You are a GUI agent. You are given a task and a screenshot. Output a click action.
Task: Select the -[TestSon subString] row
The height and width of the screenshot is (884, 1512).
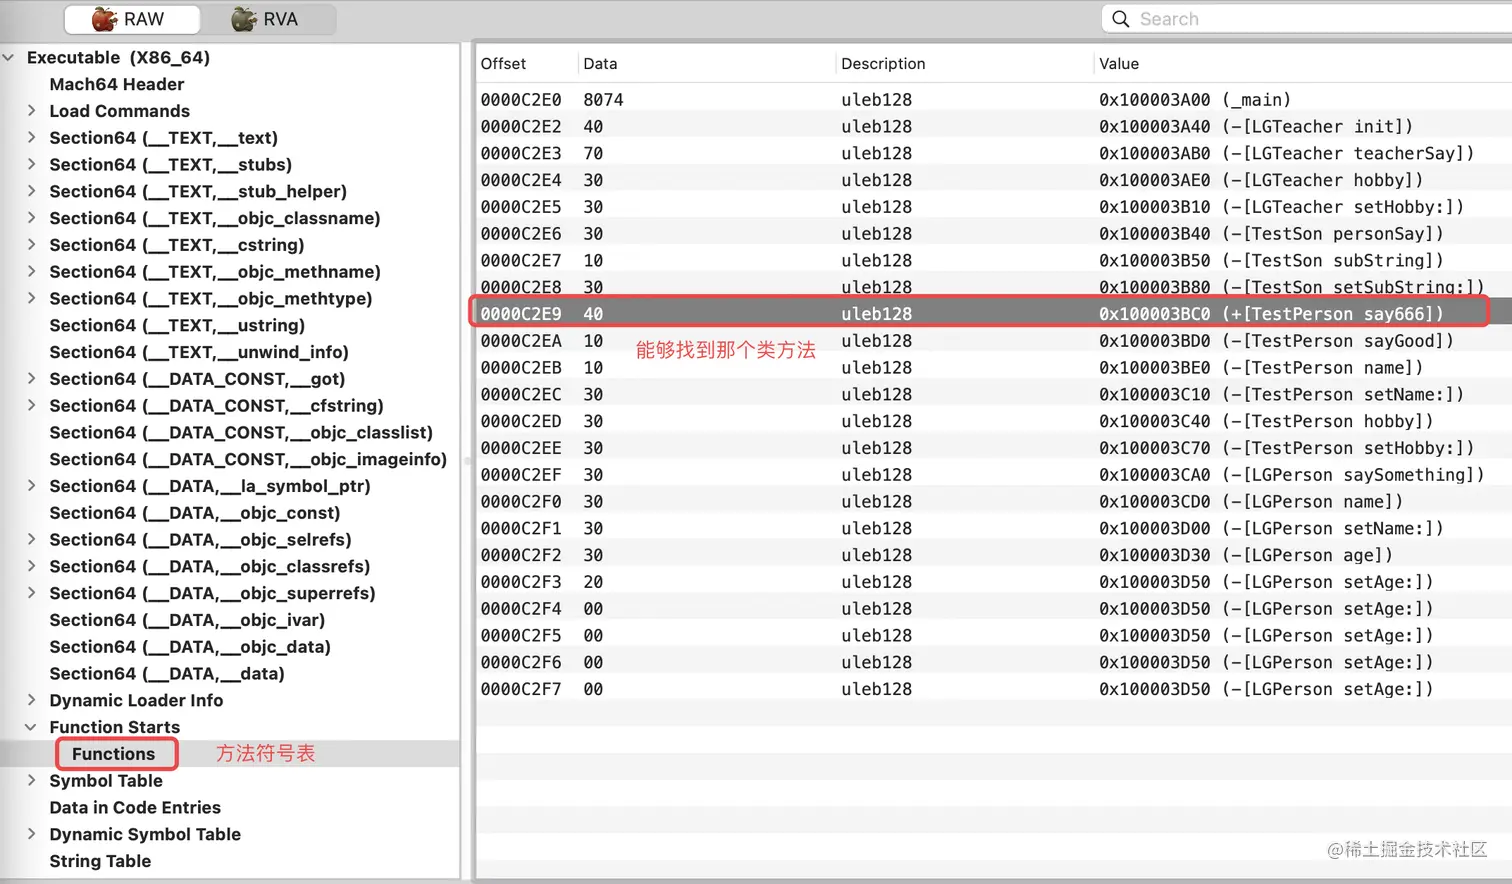pyautogui.click(x=994, y=261)
